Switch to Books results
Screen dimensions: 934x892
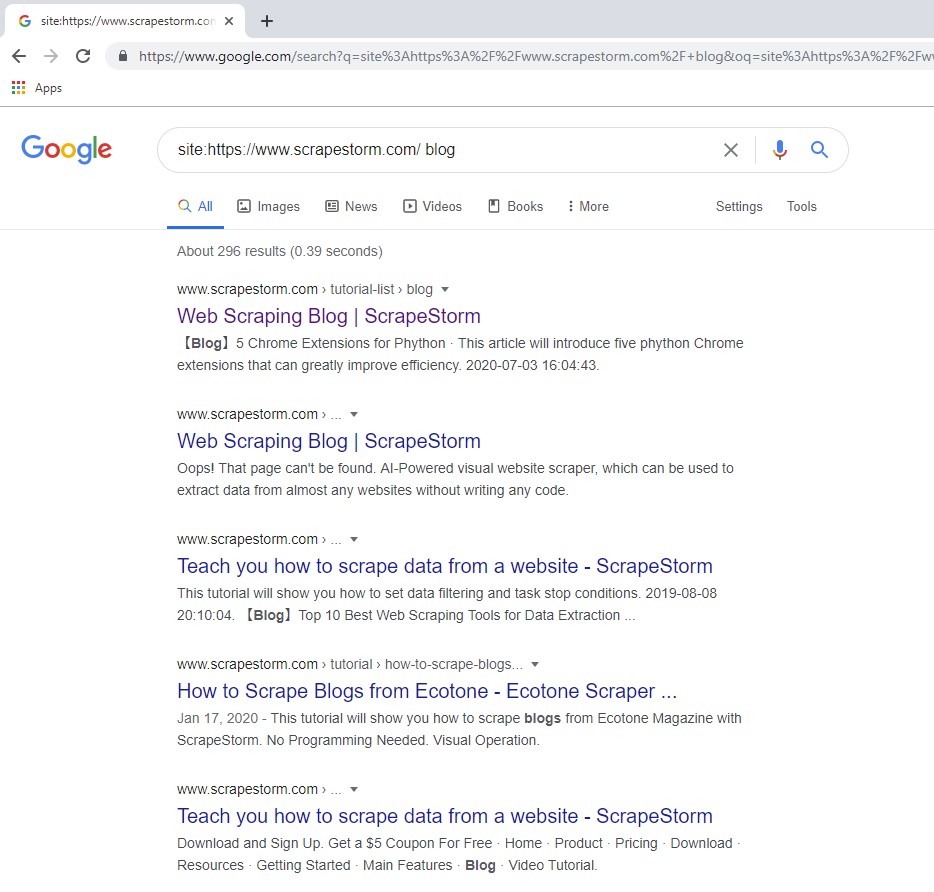[x=516, y=206]
